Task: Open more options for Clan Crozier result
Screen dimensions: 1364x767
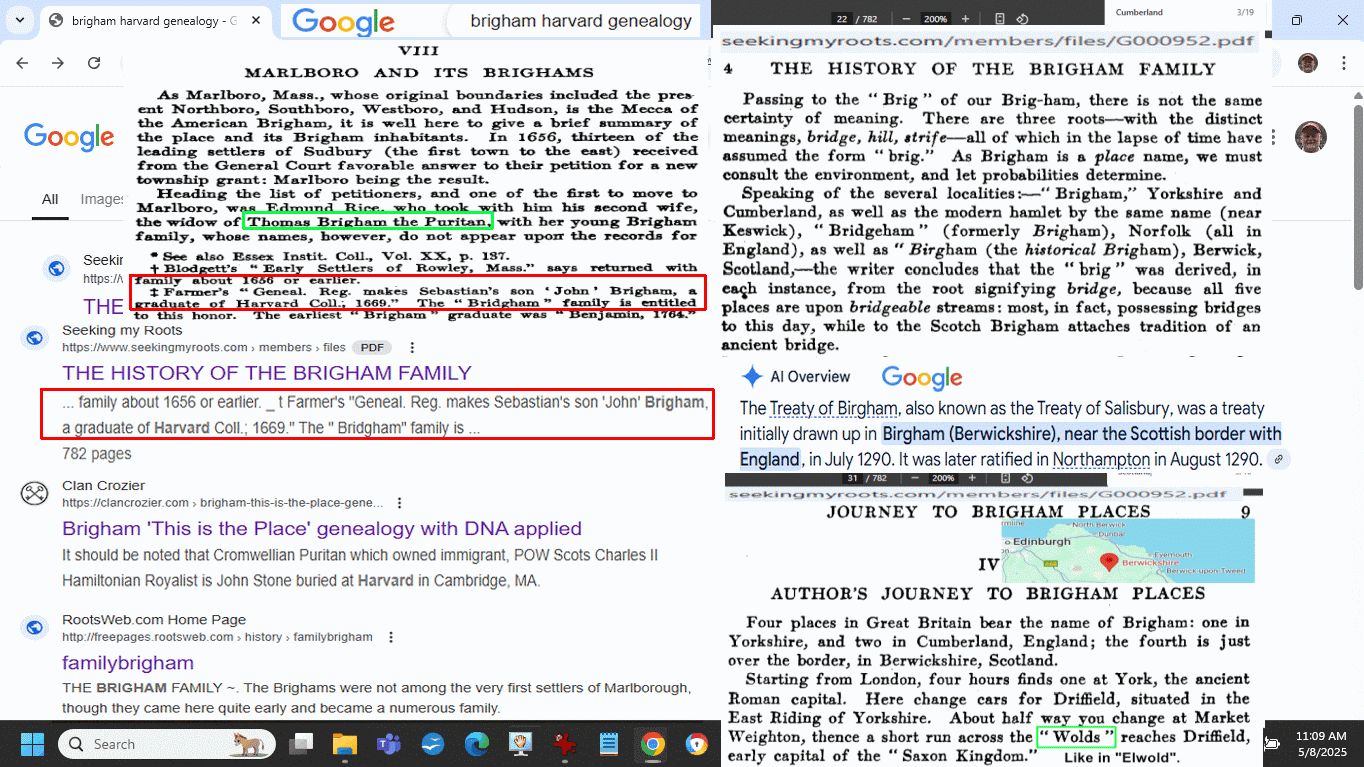Action: pyautogui.click(x=399, y=503)
